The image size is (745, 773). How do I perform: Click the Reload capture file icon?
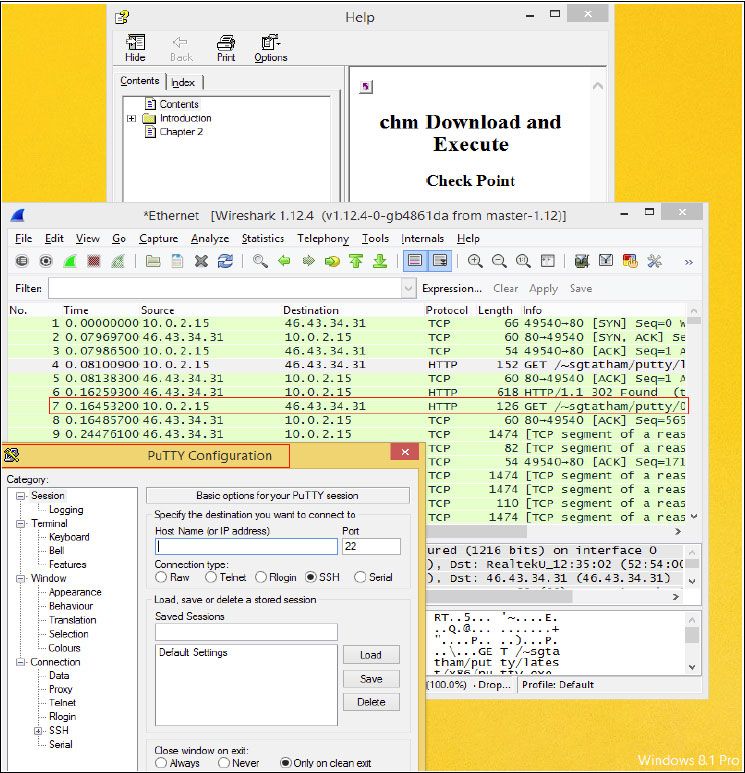point(225,261)
